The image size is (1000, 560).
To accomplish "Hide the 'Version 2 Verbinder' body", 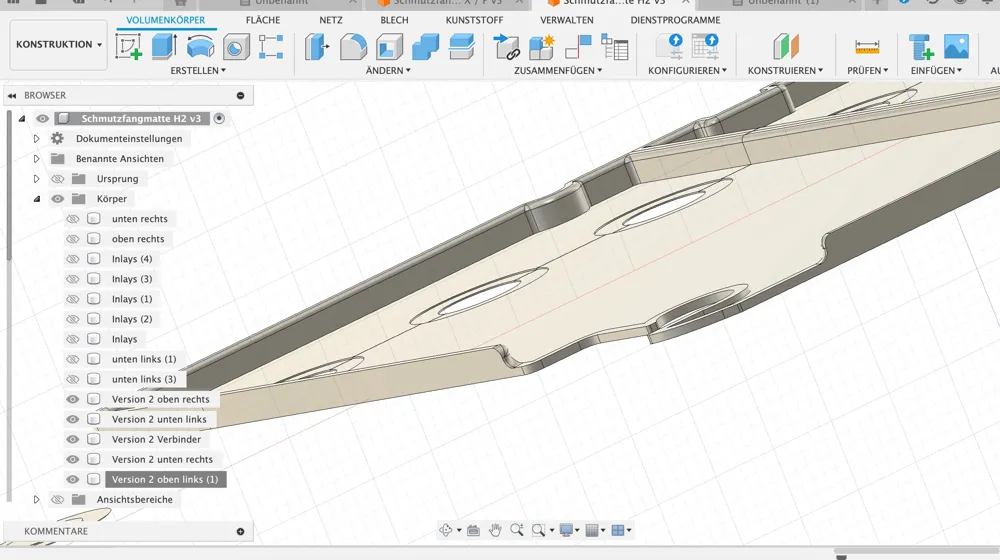I will click(73, 439).
